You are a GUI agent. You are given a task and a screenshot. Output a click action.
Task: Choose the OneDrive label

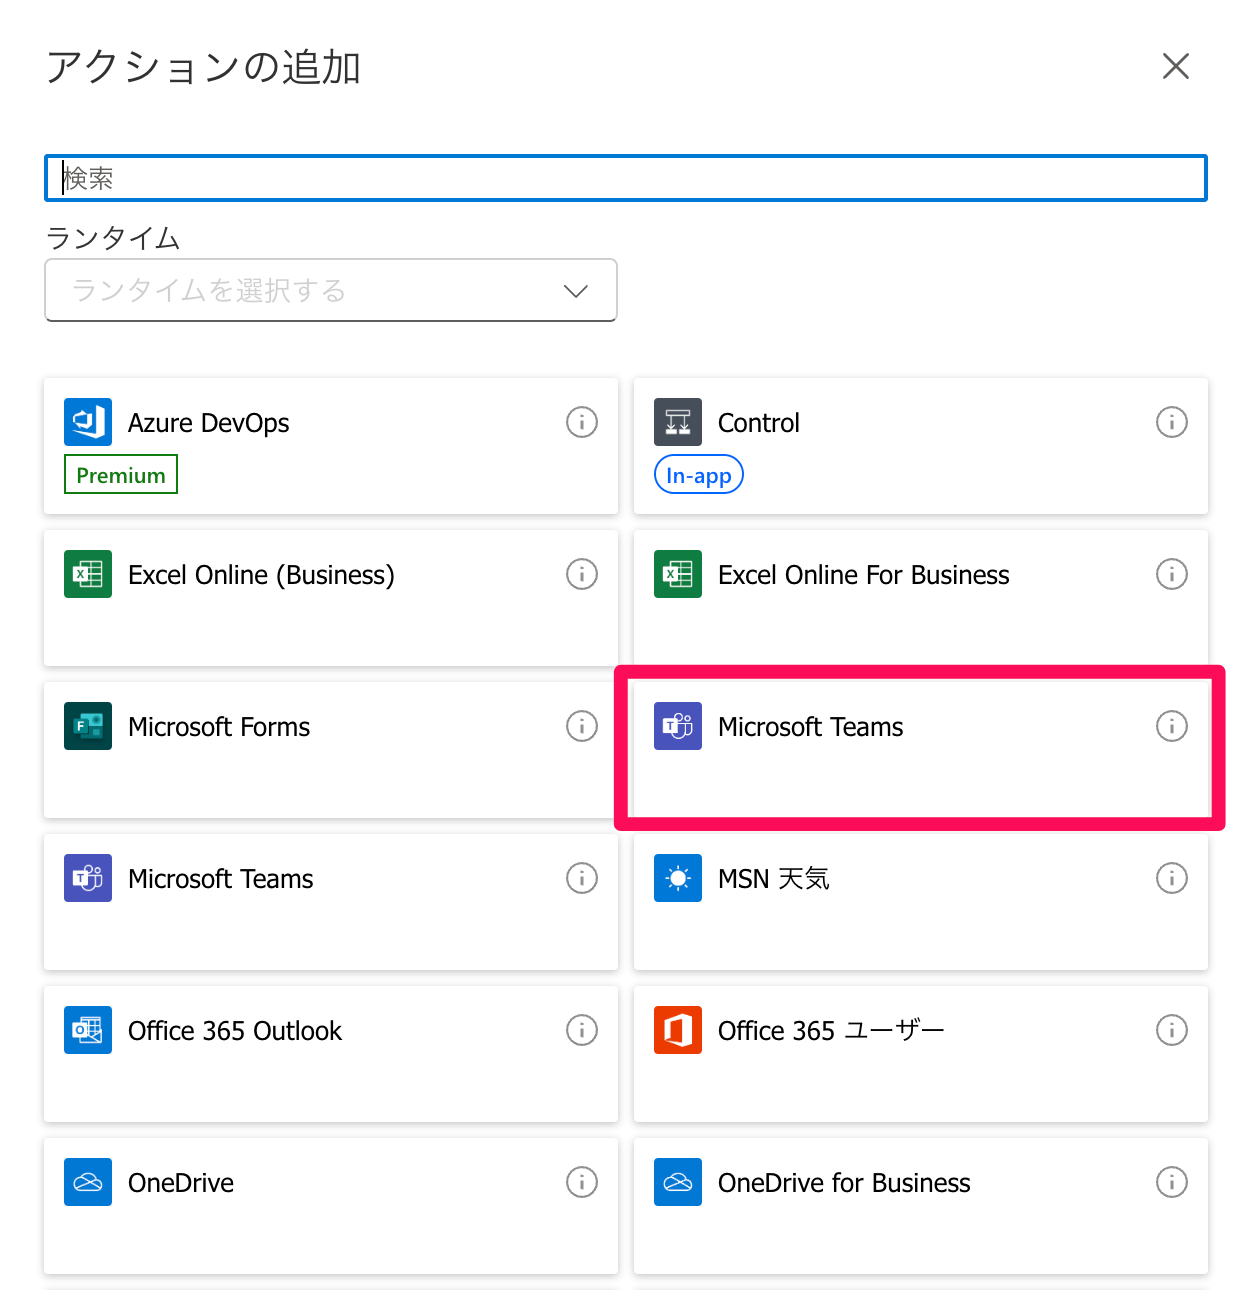181,1183
